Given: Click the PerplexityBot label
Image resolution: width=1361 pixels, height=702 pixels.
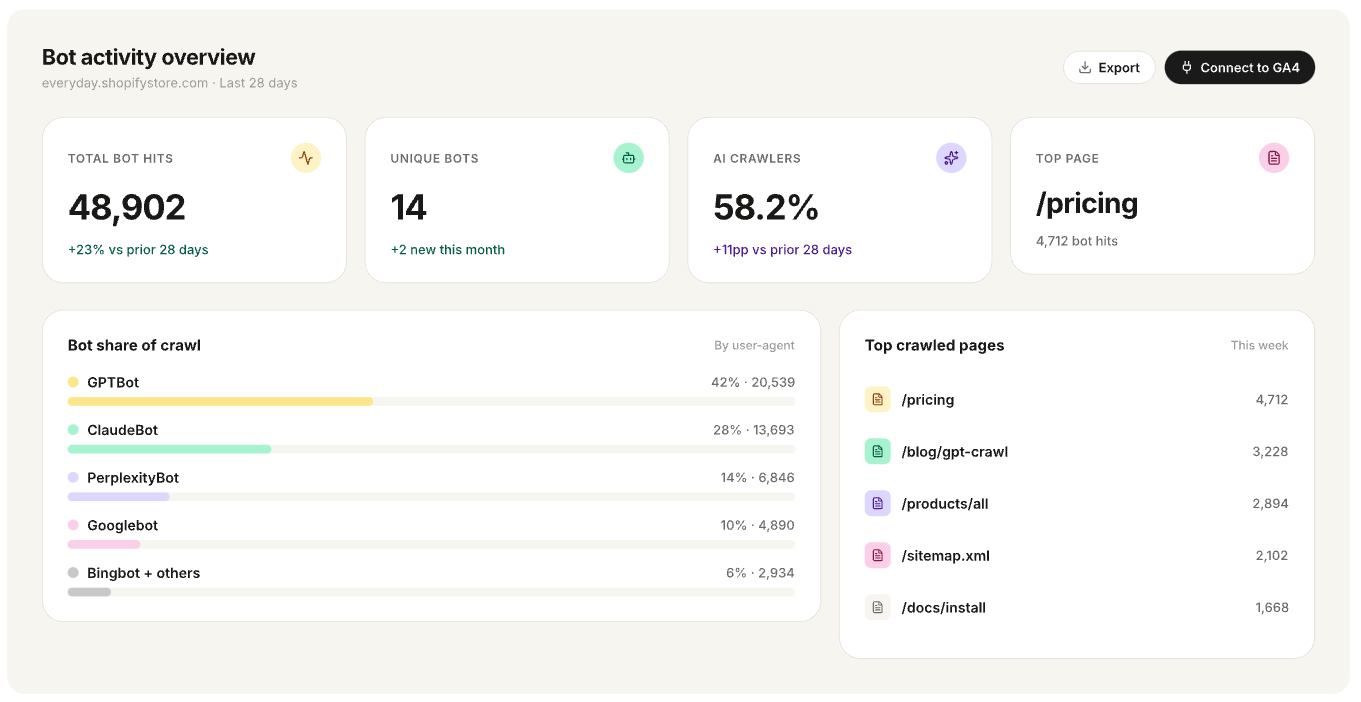Looking at the screenshot, I should [x=133, y=478].
